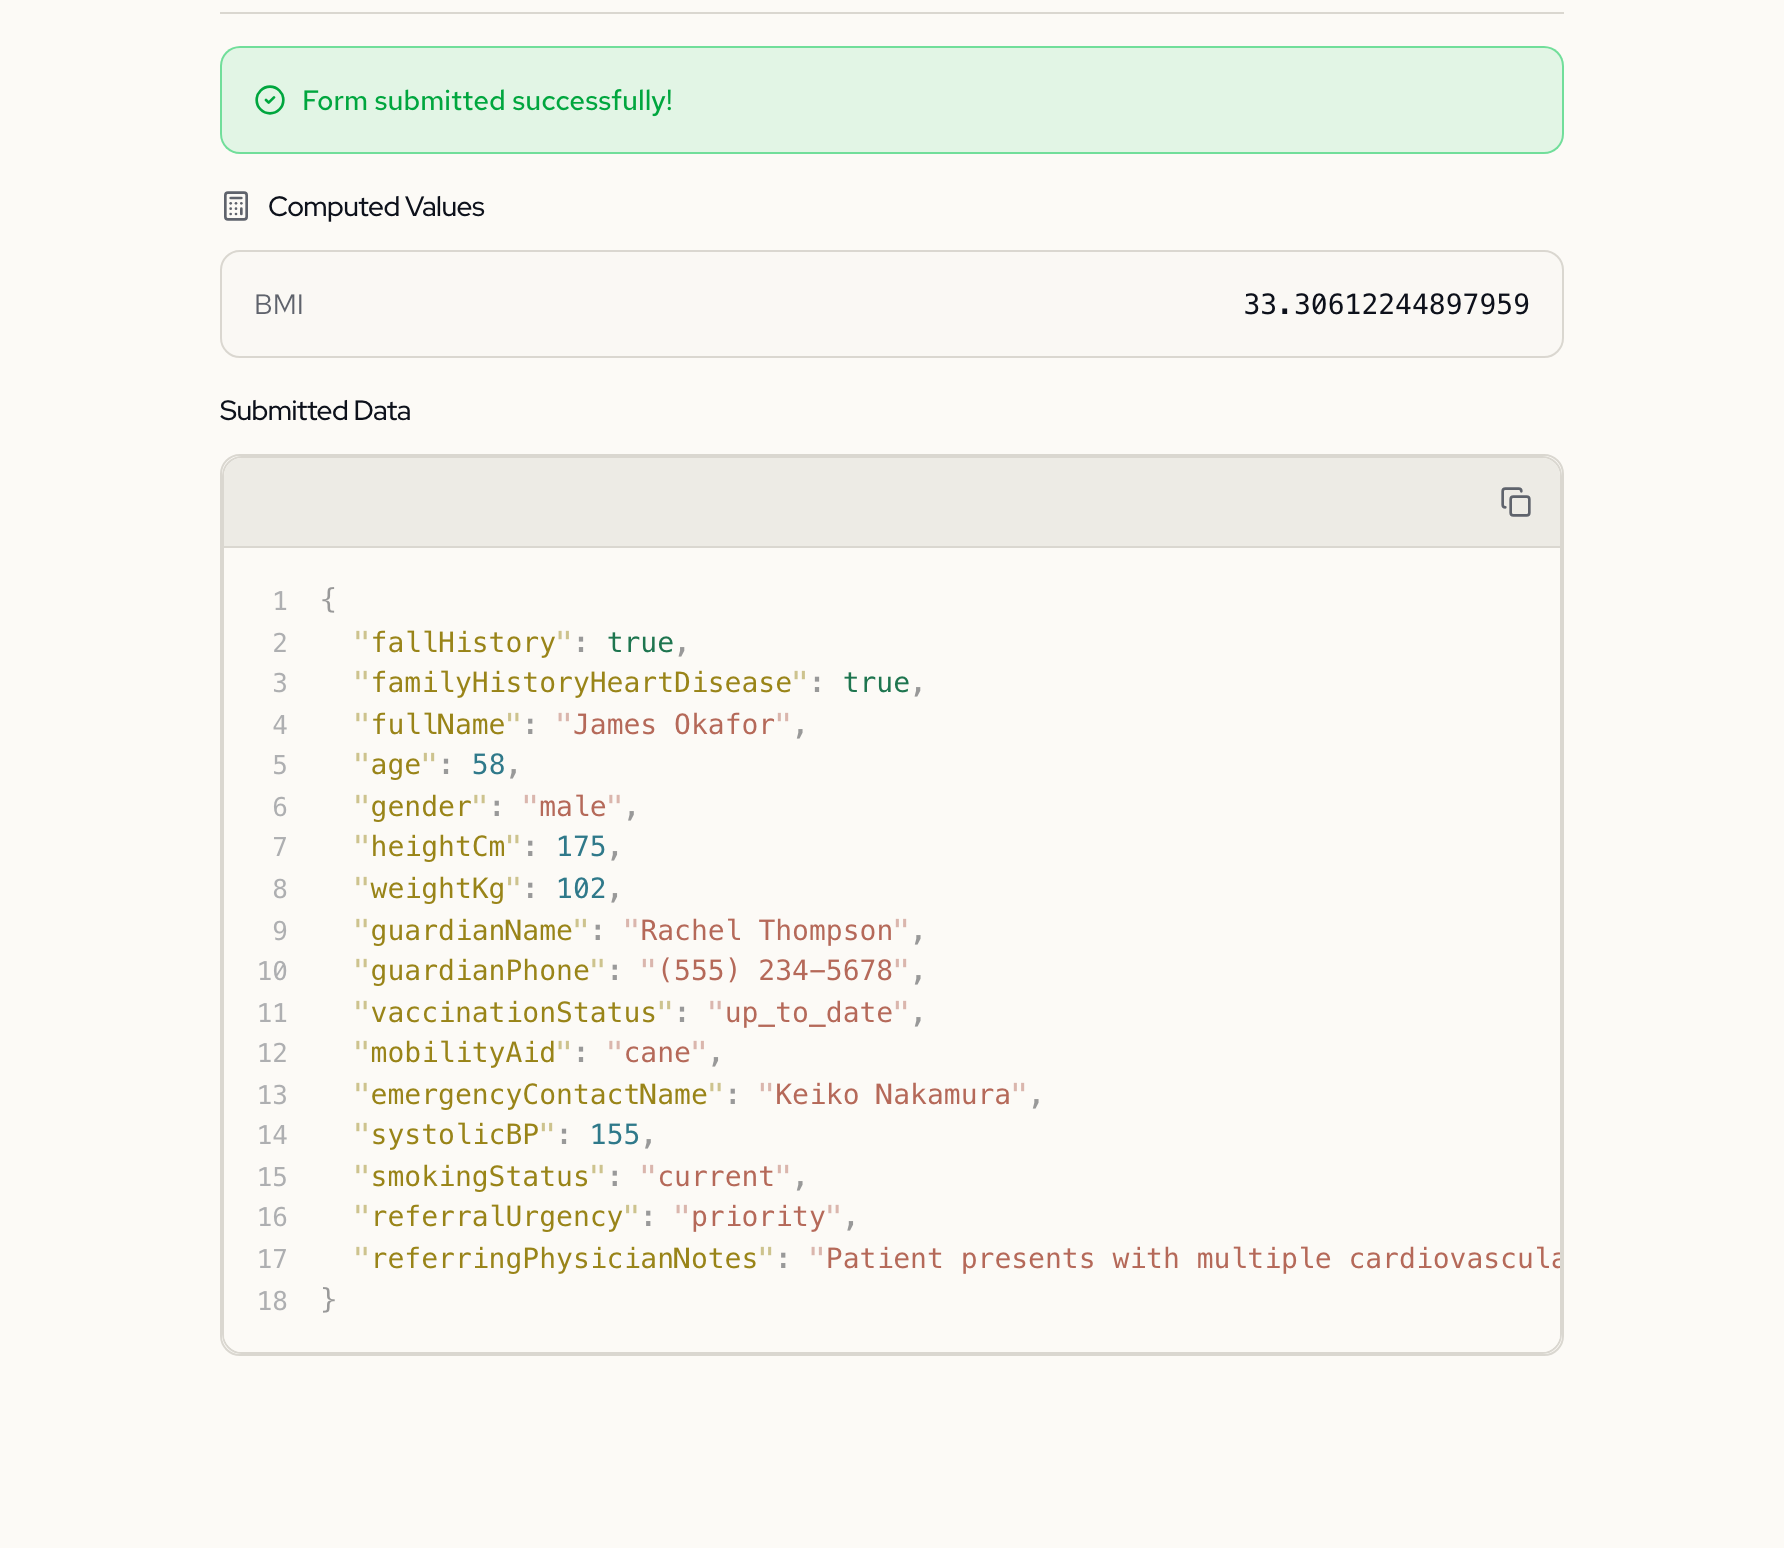This screenshot has height=1548, width=1784.
Task: Select the Computed Values heading
Action: point(376,206)
